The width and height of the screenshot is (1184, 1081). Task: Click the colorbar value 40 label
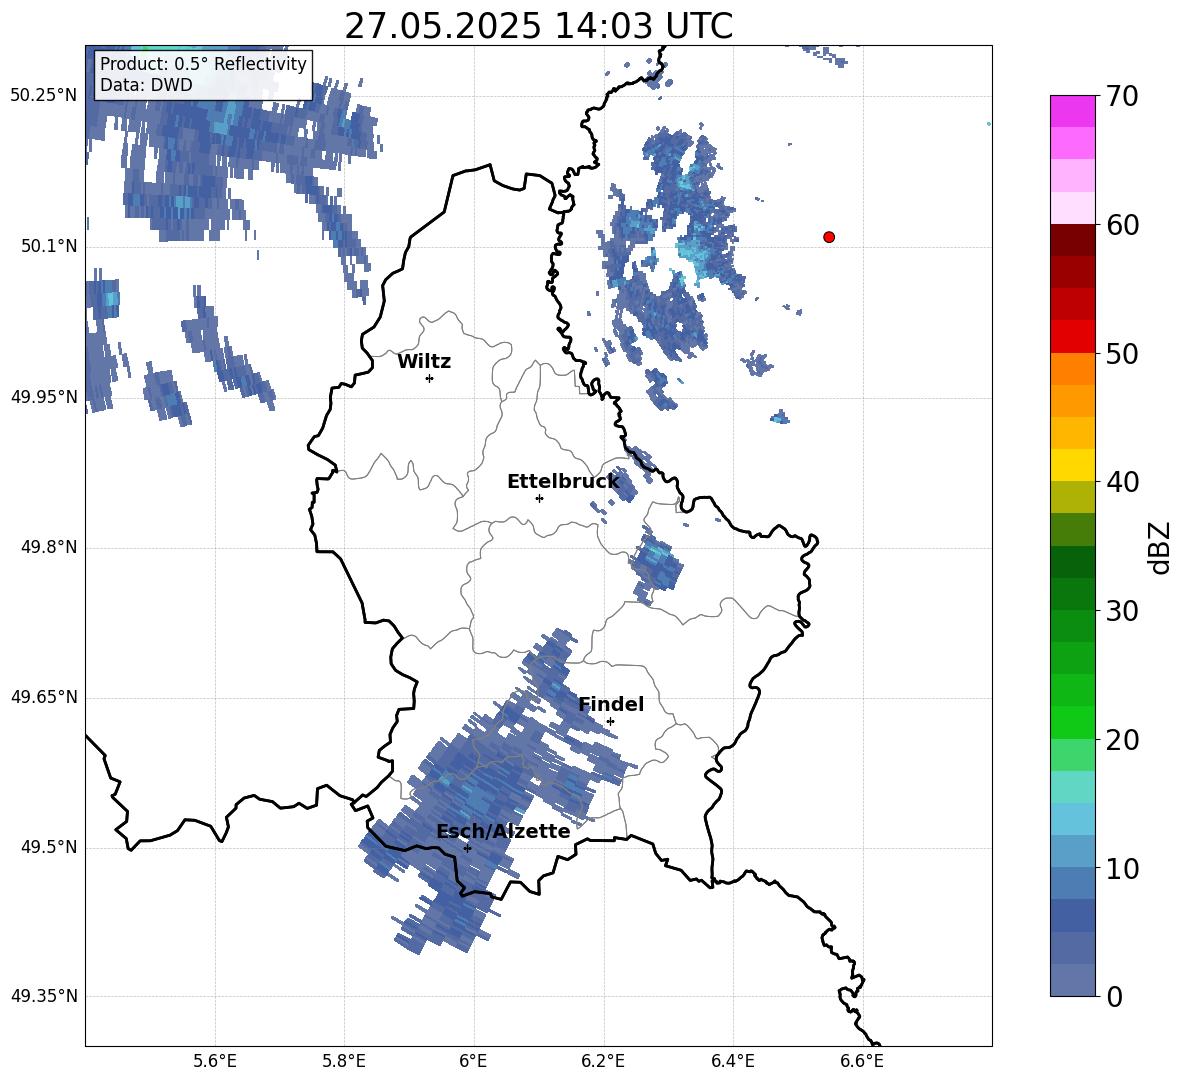point(1122,482)
